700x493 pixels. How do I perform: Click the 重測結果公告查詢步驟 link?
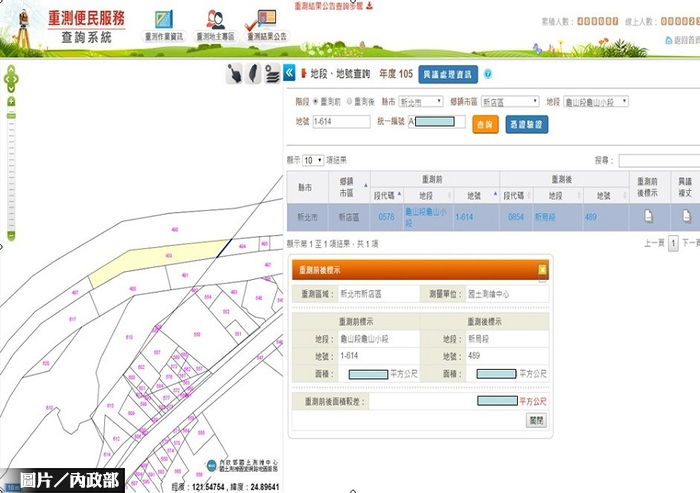pos(329,6)
